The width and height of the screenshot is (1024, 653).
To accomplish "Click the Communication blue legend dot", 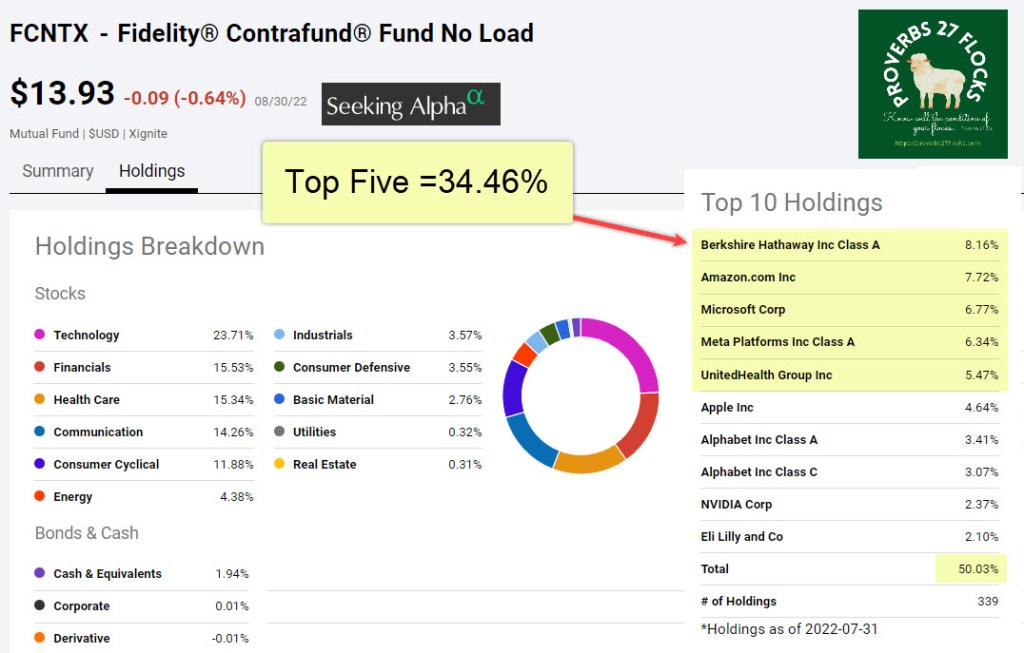I will pos(40,432).
